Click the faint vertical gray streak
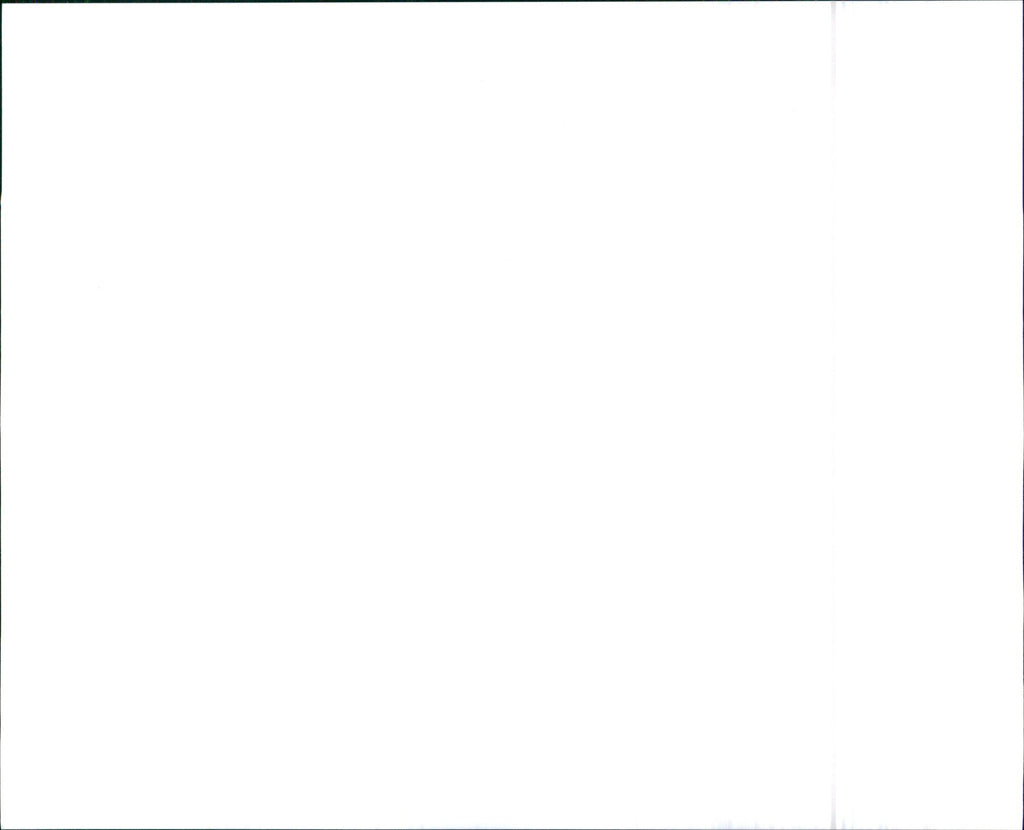Screen dimensions: 1024x830 pyautogui.click(x=833, y=415)
